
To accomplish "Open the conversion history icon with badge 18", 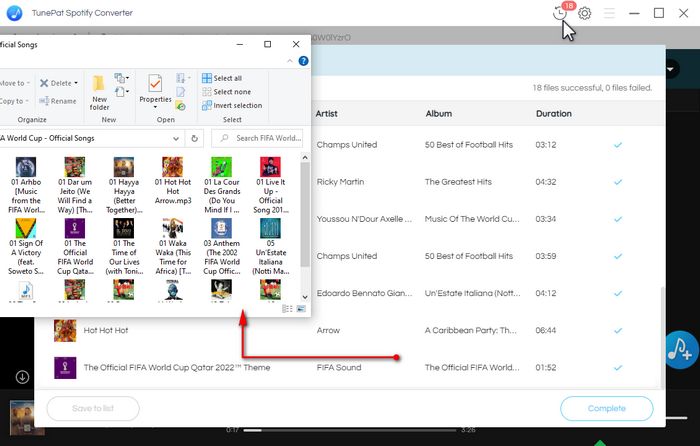I will 560,13.
